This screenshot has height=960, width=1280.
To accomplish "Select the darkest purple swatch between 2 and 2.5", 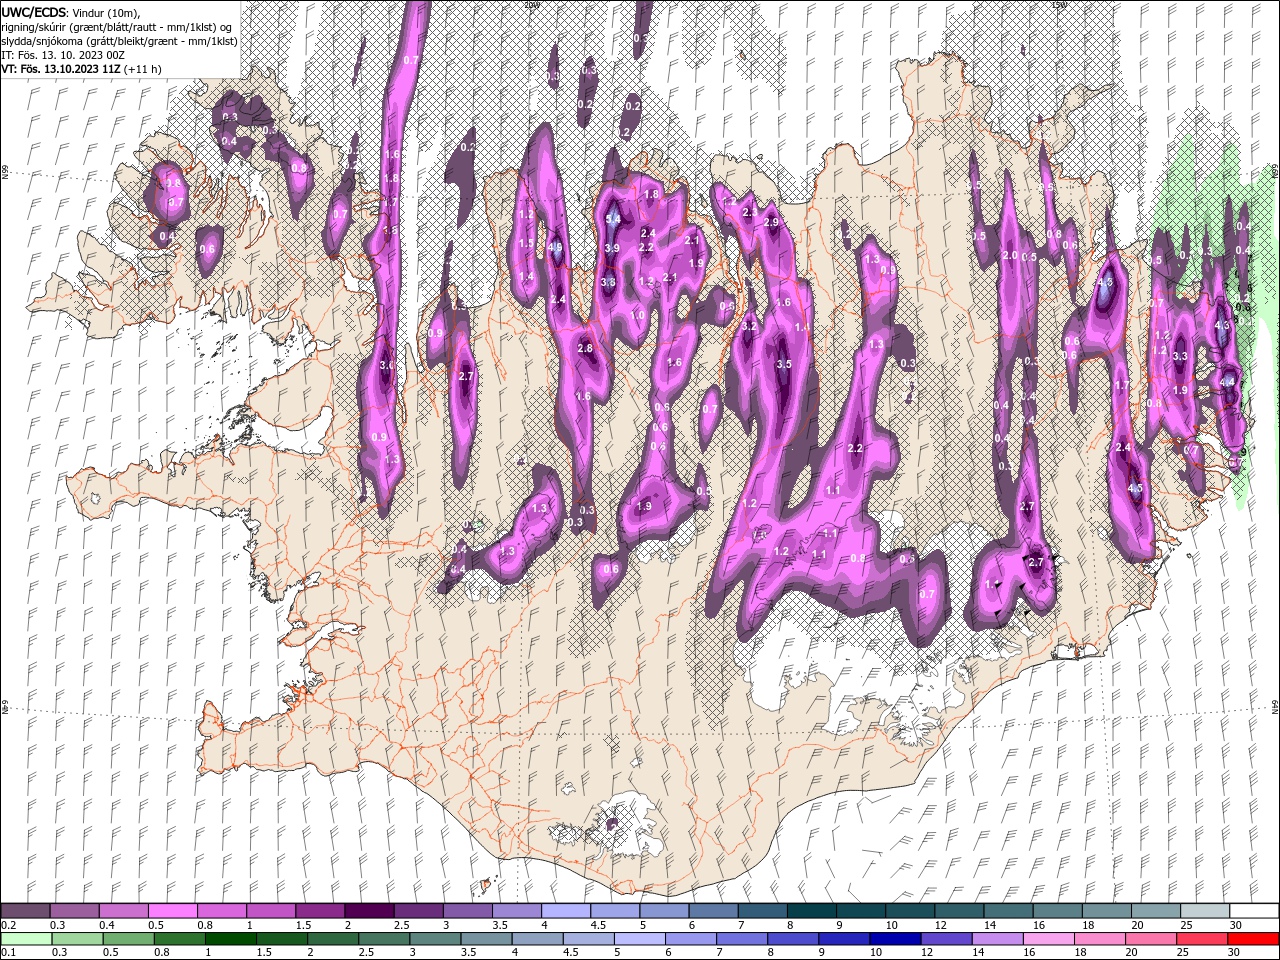I will pos(368,911).
